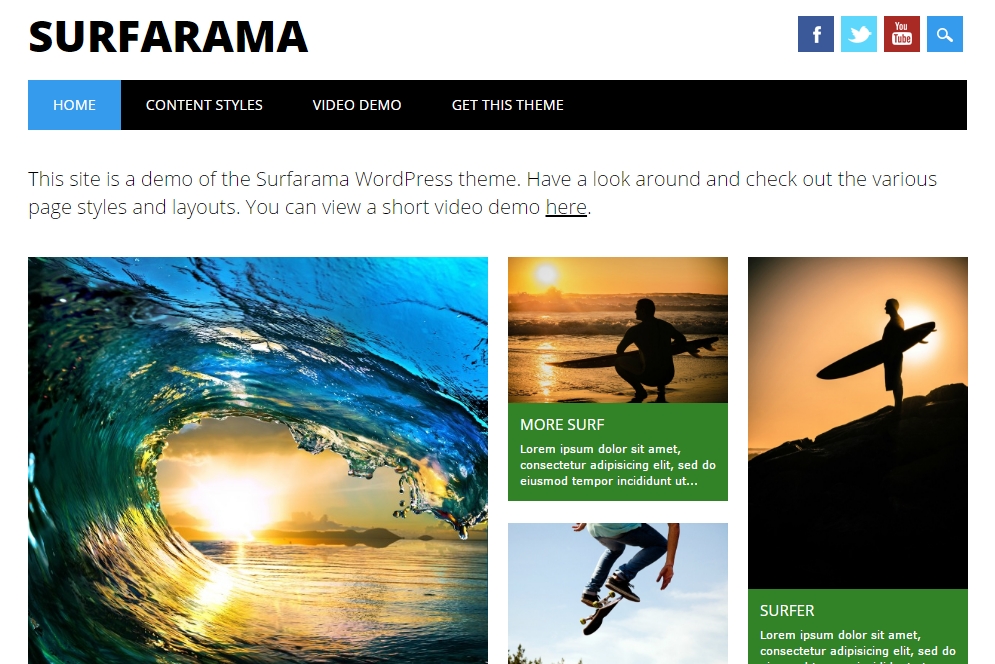Open GET THIS THEME menu item
995x664 pixels.
click(508, 105)
